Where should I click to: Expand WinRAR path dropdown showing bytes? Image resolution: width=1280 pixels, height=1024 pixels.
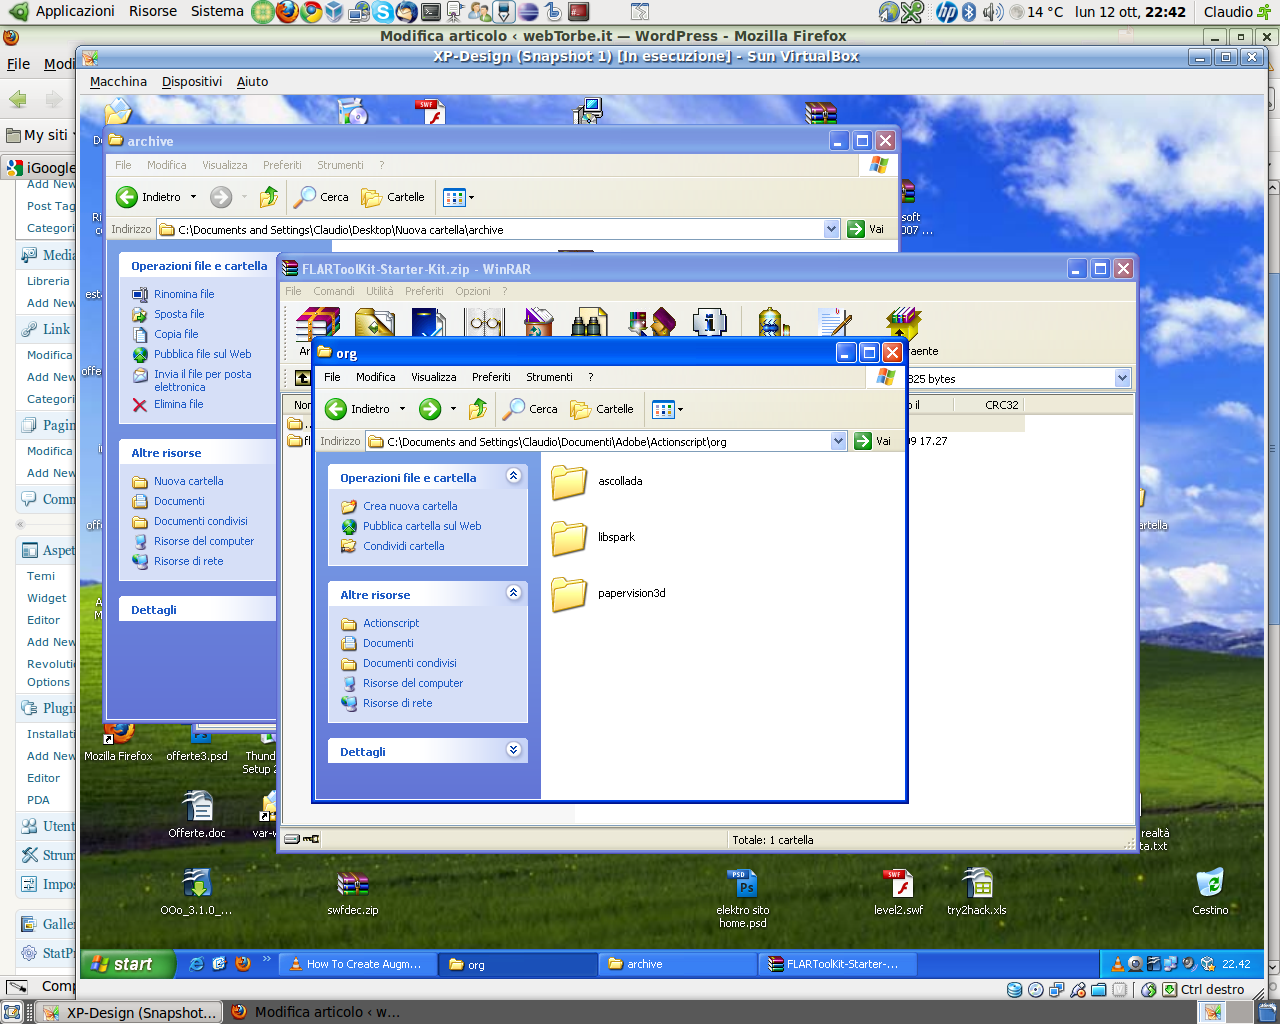[x=1122, y=378]
